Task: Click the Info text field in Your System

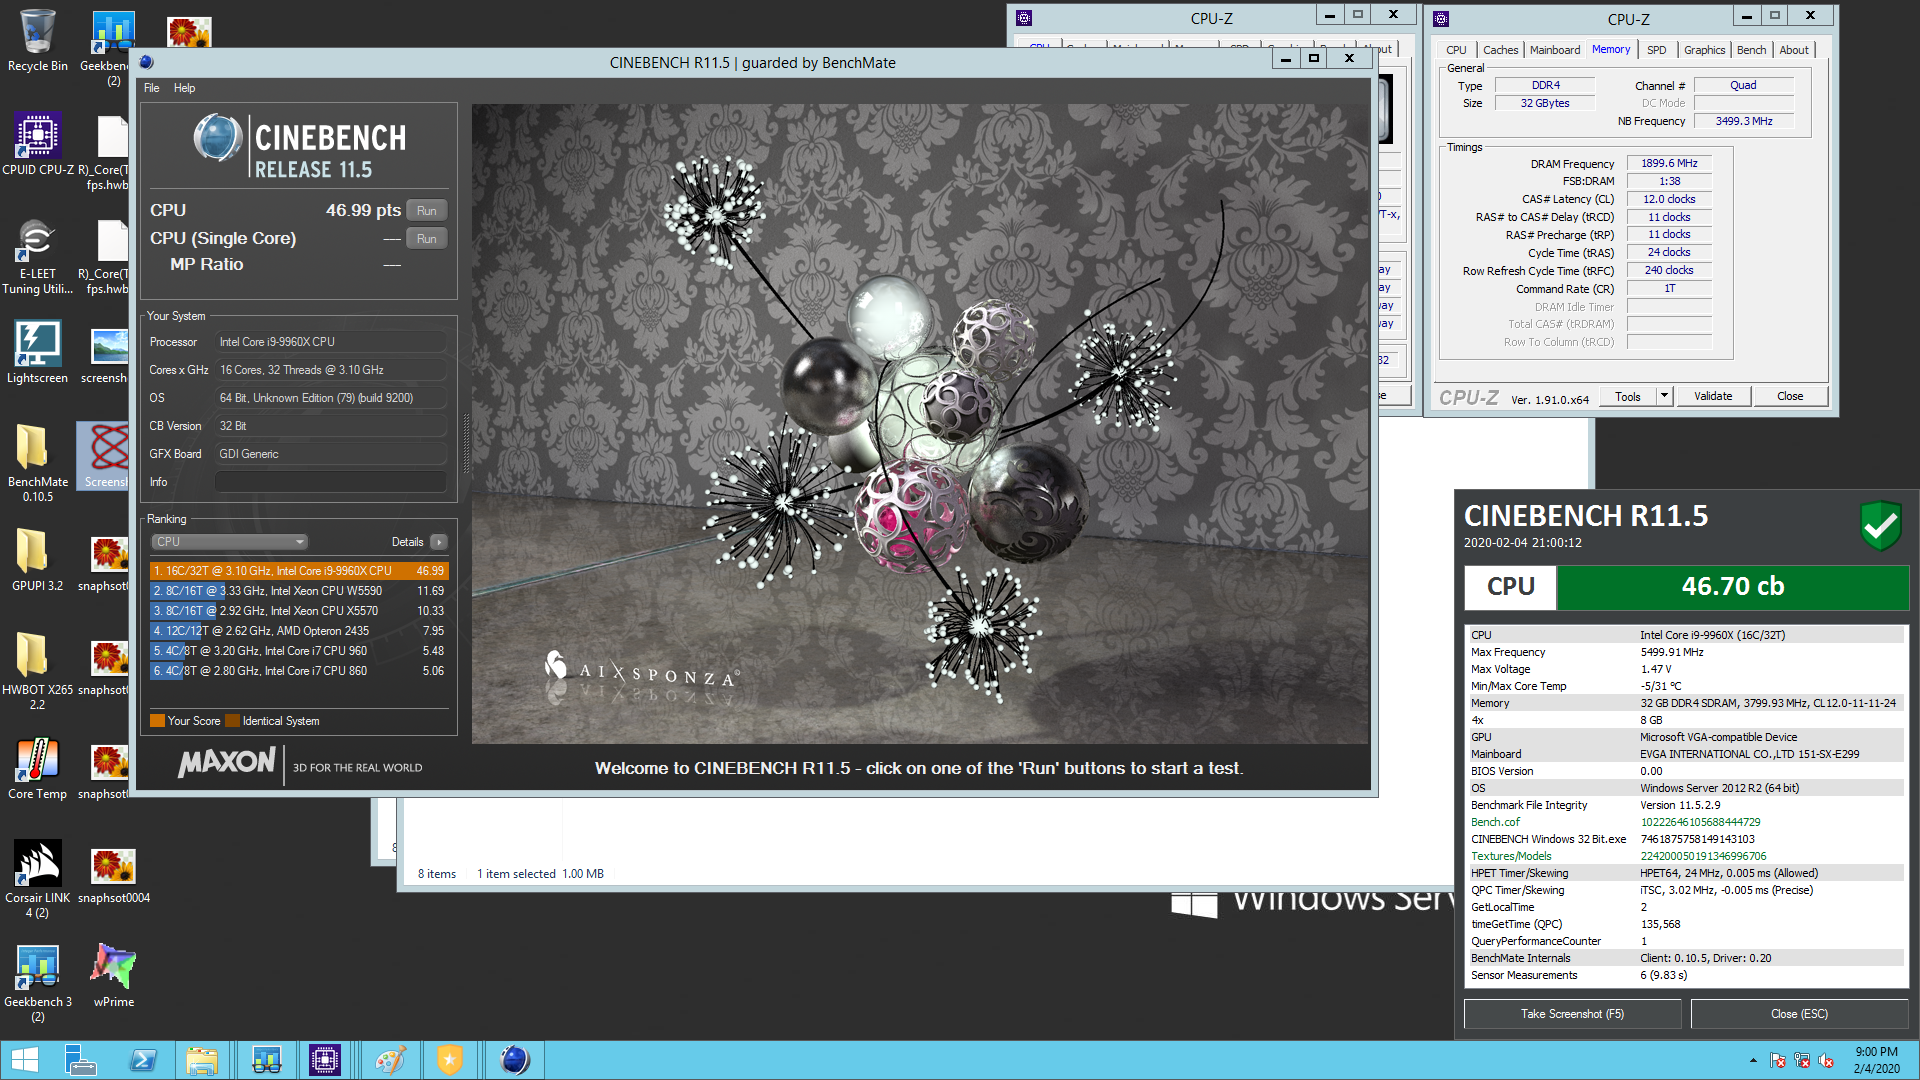Action: pyautogui.click(x=330, y=482)
